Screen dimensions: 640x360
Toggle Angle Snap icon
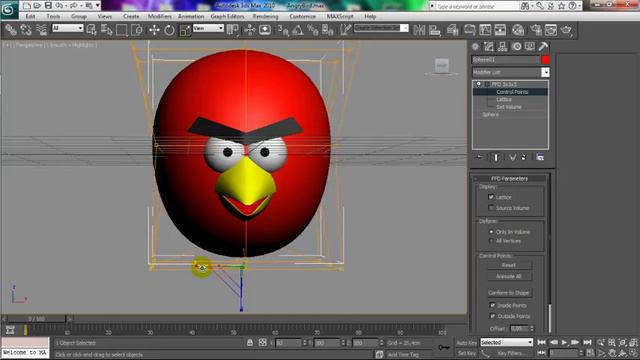(x=298, y=29)
